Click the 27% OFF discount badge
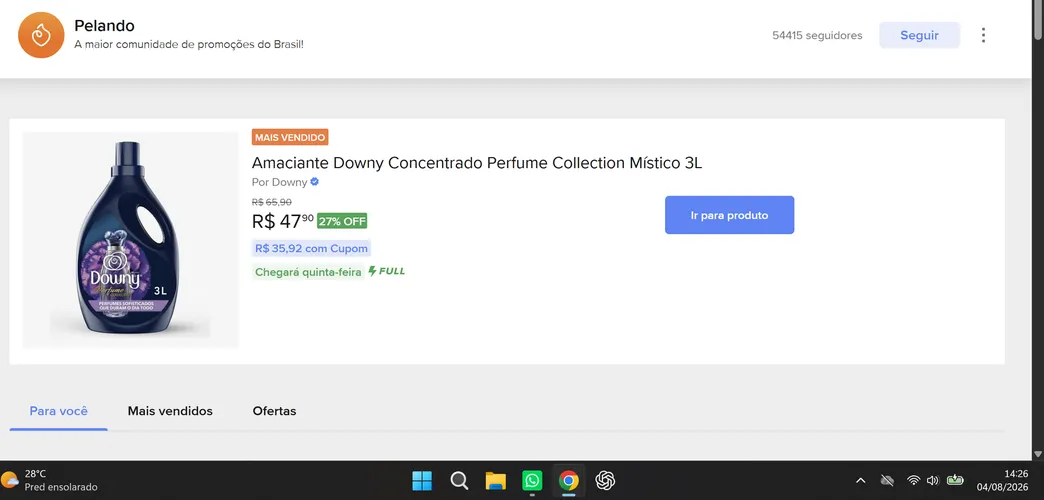Image resolution: width=1044 pixels, height=500 pixels. tap(342, 221)
